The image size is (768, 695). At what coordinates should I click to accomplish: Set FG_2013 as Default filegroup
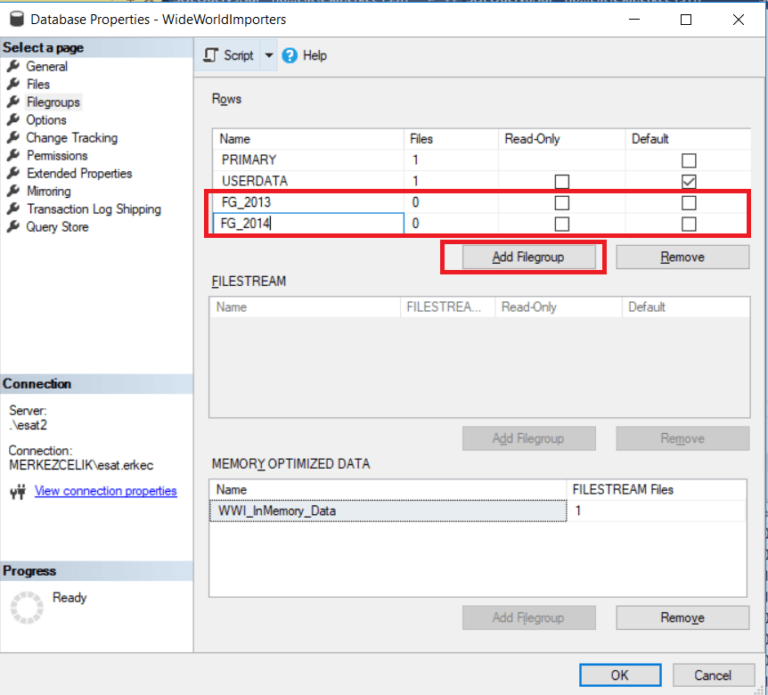click(689, 203)
